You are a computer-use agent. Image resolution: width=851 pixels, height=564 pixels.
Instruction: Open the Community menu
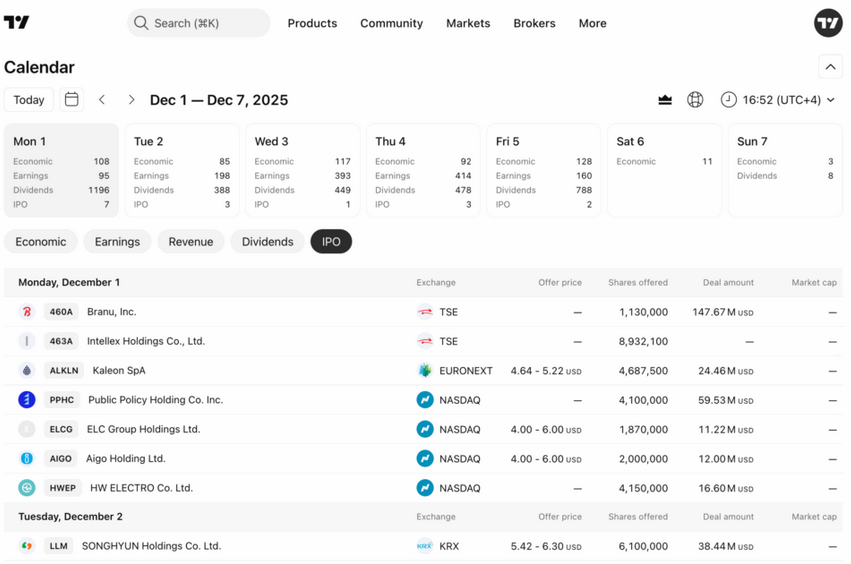pyautogui.click(x=391, y=23)
